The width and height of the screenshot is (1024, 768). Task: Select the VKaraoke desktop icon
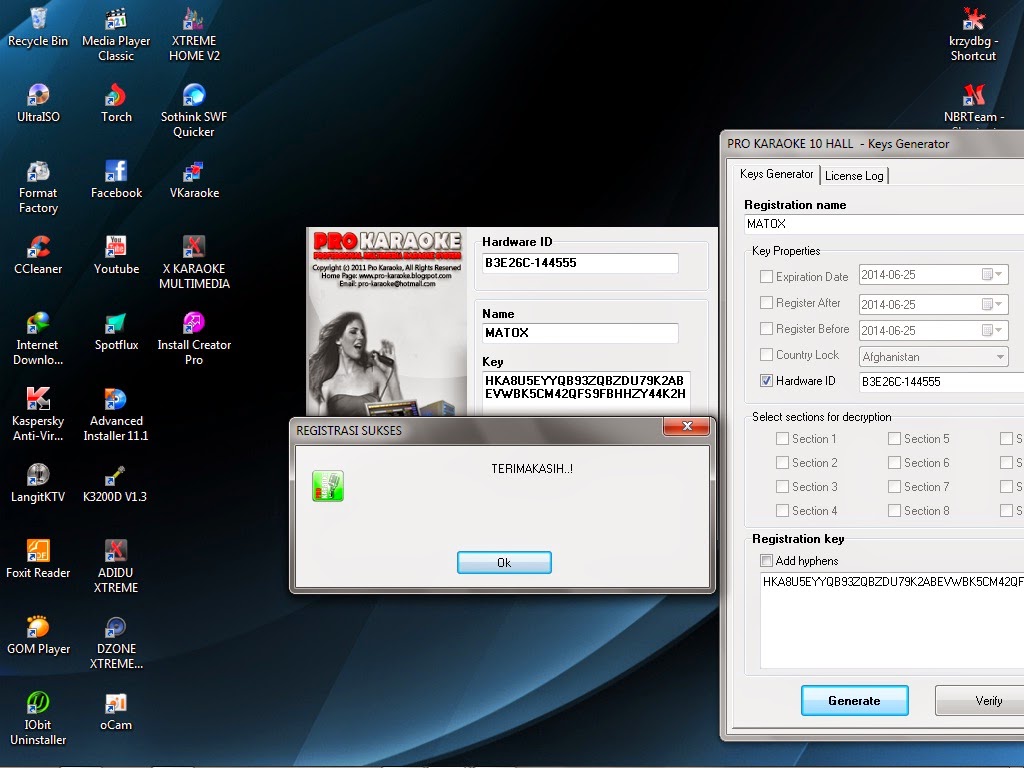tap(194, 180)
